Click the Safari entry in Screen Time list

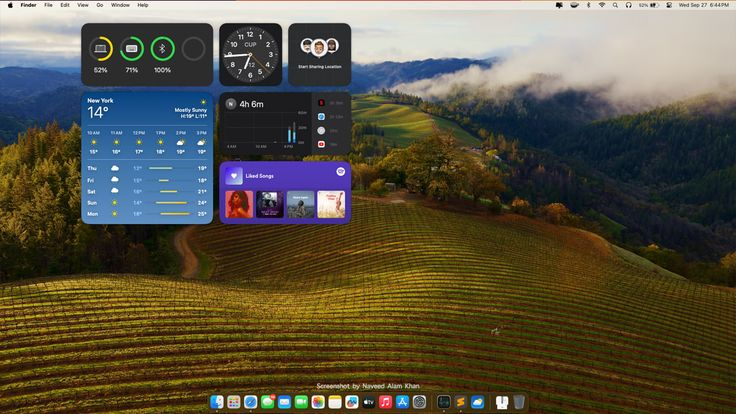tap(331, 116)
